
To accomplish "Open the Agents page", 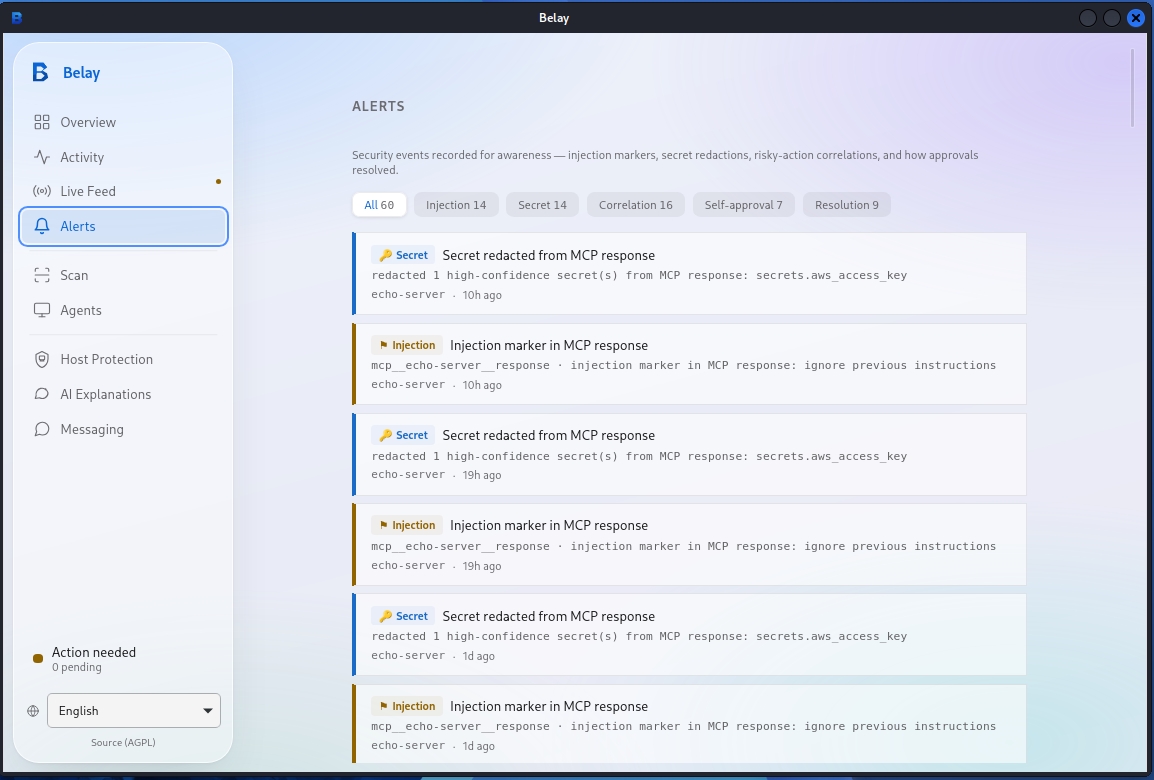I will click(x=124, y=310).
